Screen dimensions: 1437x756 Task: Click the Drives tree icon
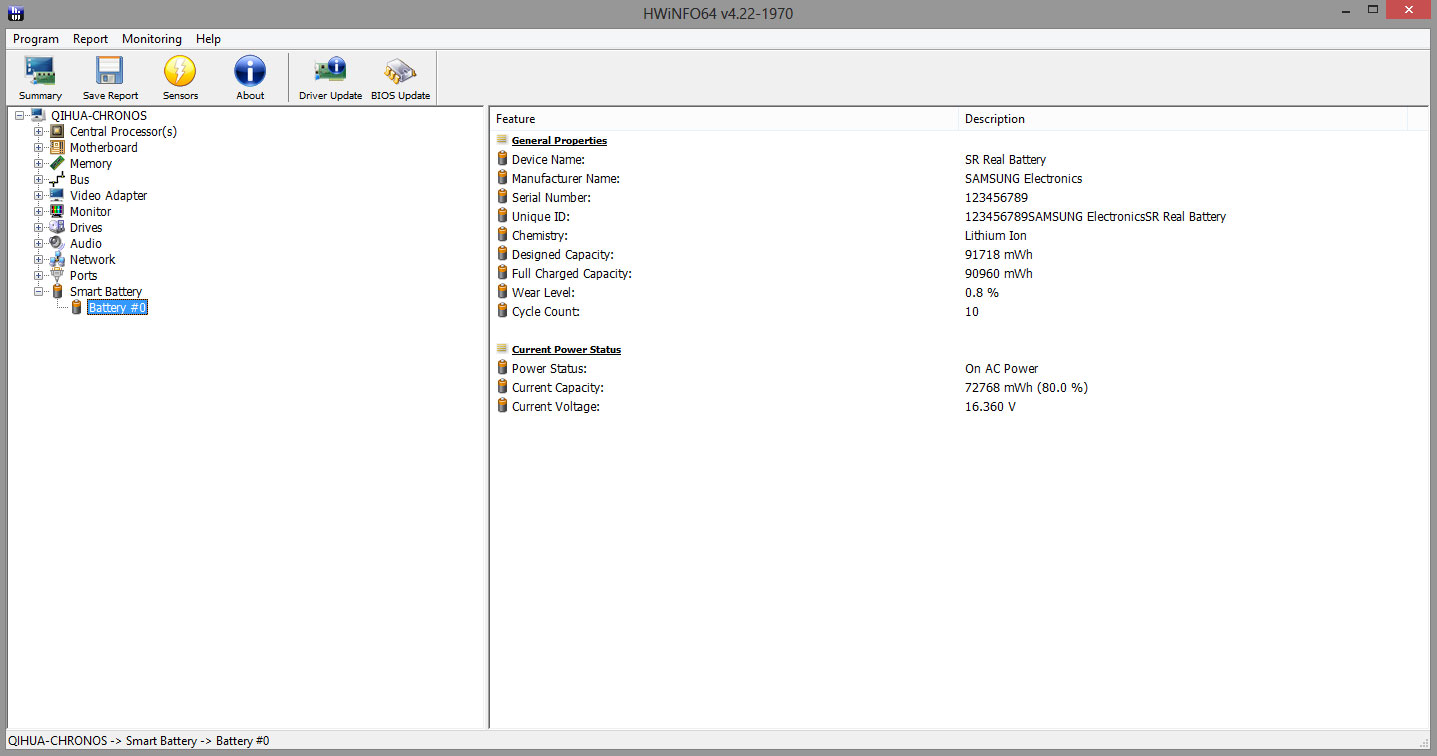(x=57, y=228)
